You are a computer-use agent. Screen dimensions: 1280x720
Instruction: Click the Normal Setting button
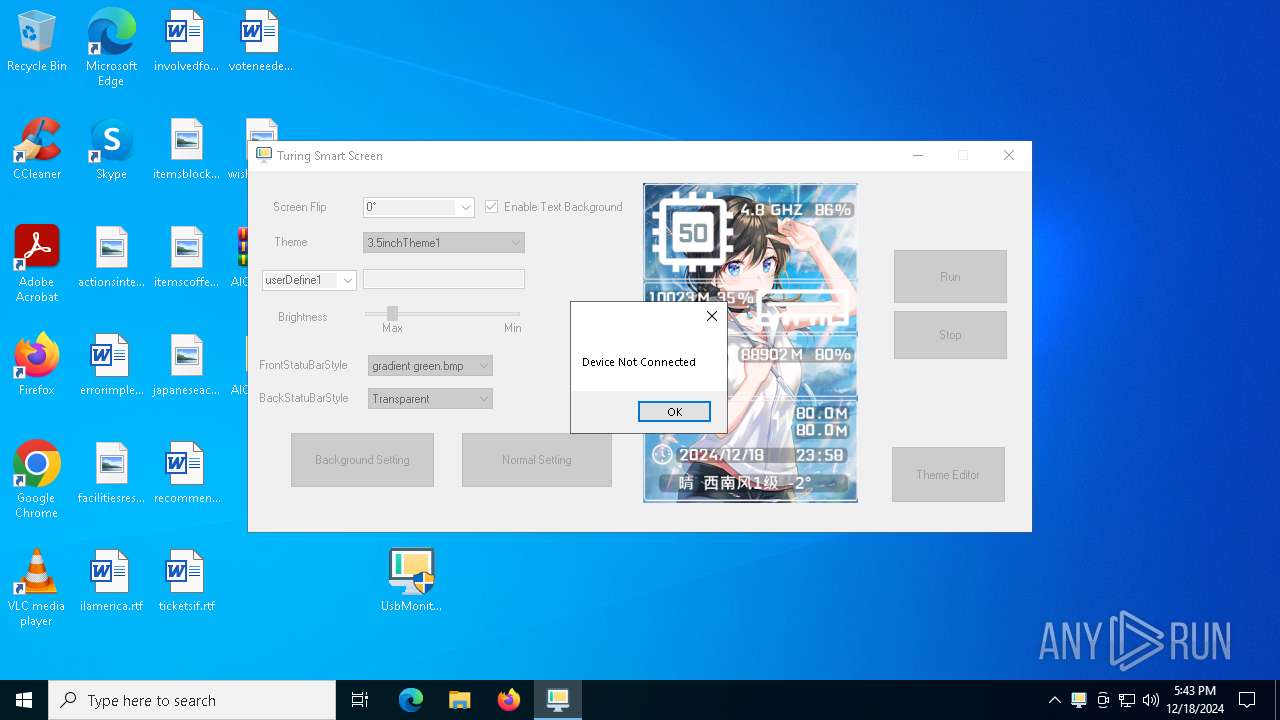[537, 460]
